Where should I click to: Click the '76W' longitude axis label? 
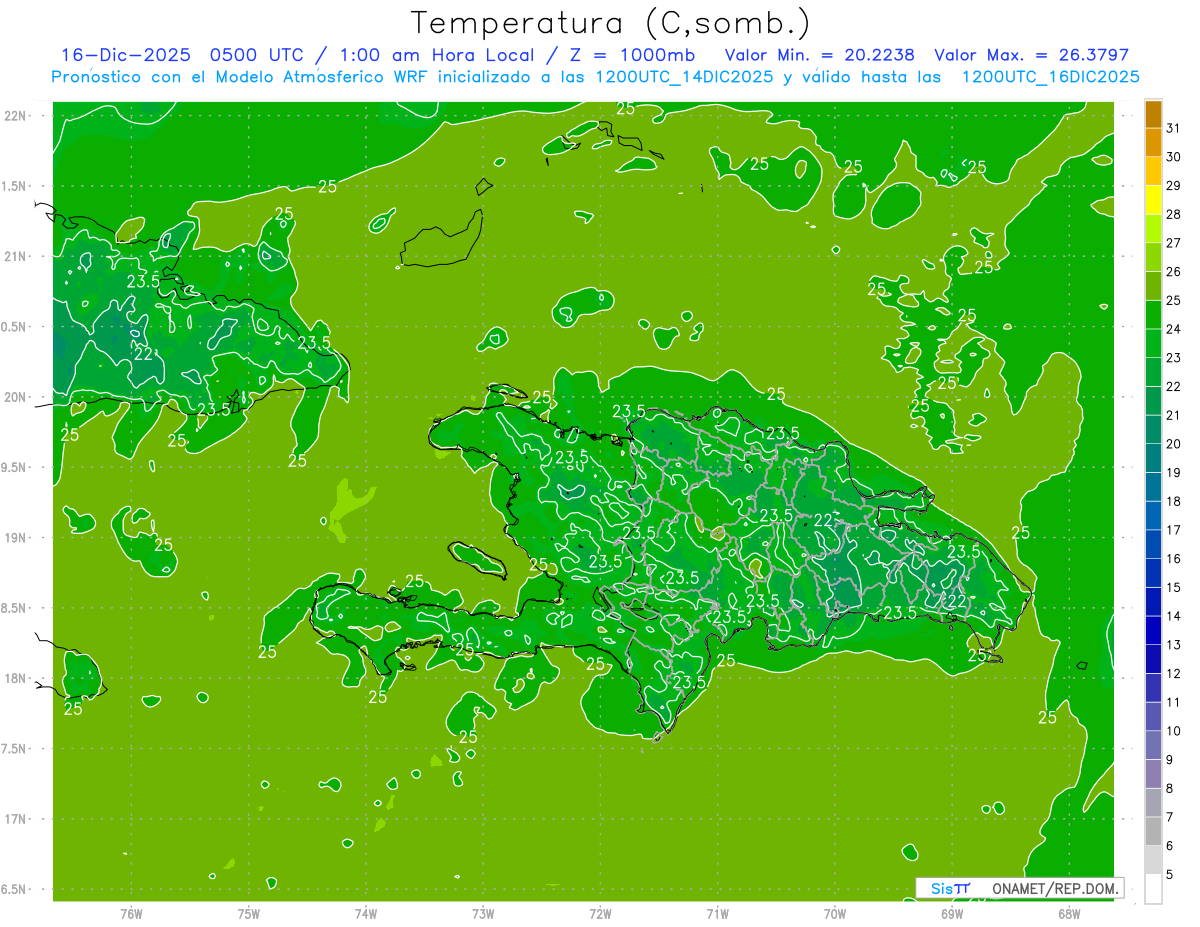(x=131, y=914)
